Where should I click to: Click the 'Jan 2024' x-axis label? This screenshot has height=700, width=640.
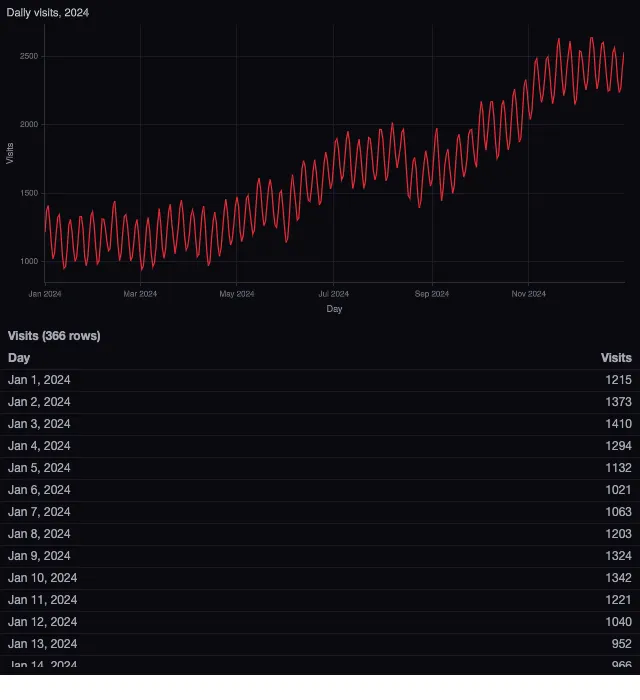(45, 294)
